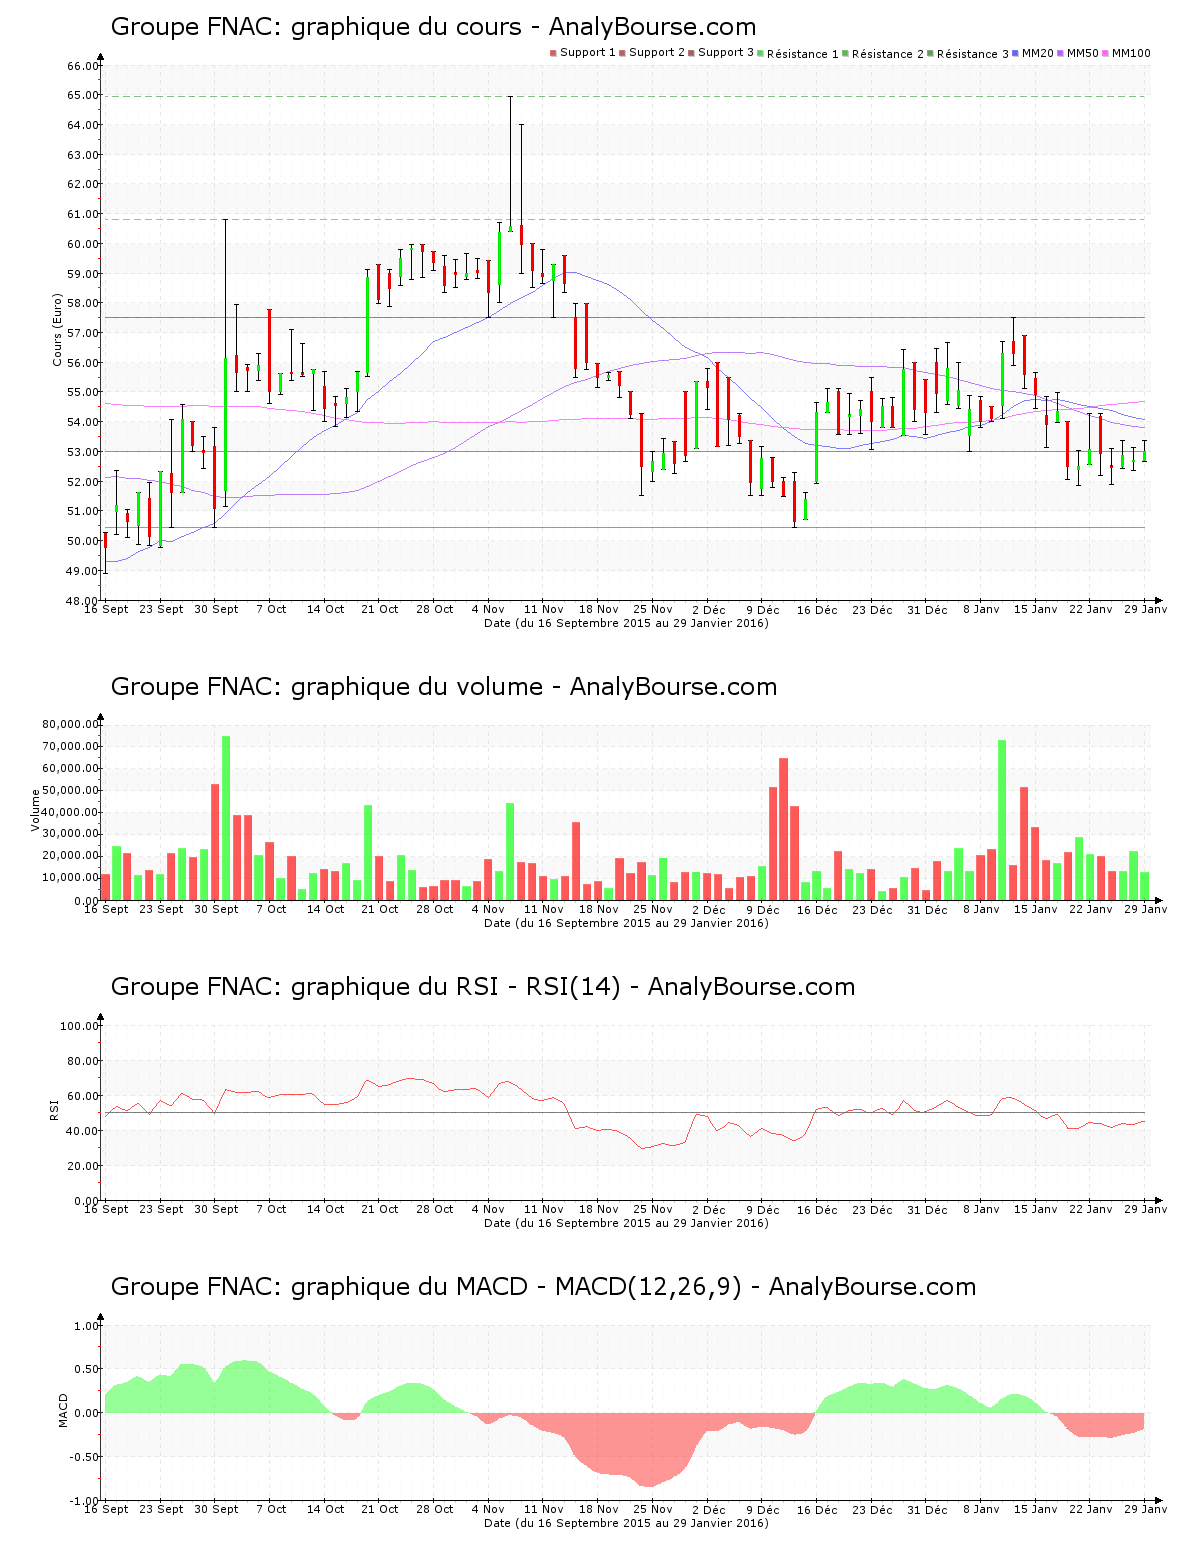
Task: Click the 50,000.00 volume axis label
Action: pos(71,790)
